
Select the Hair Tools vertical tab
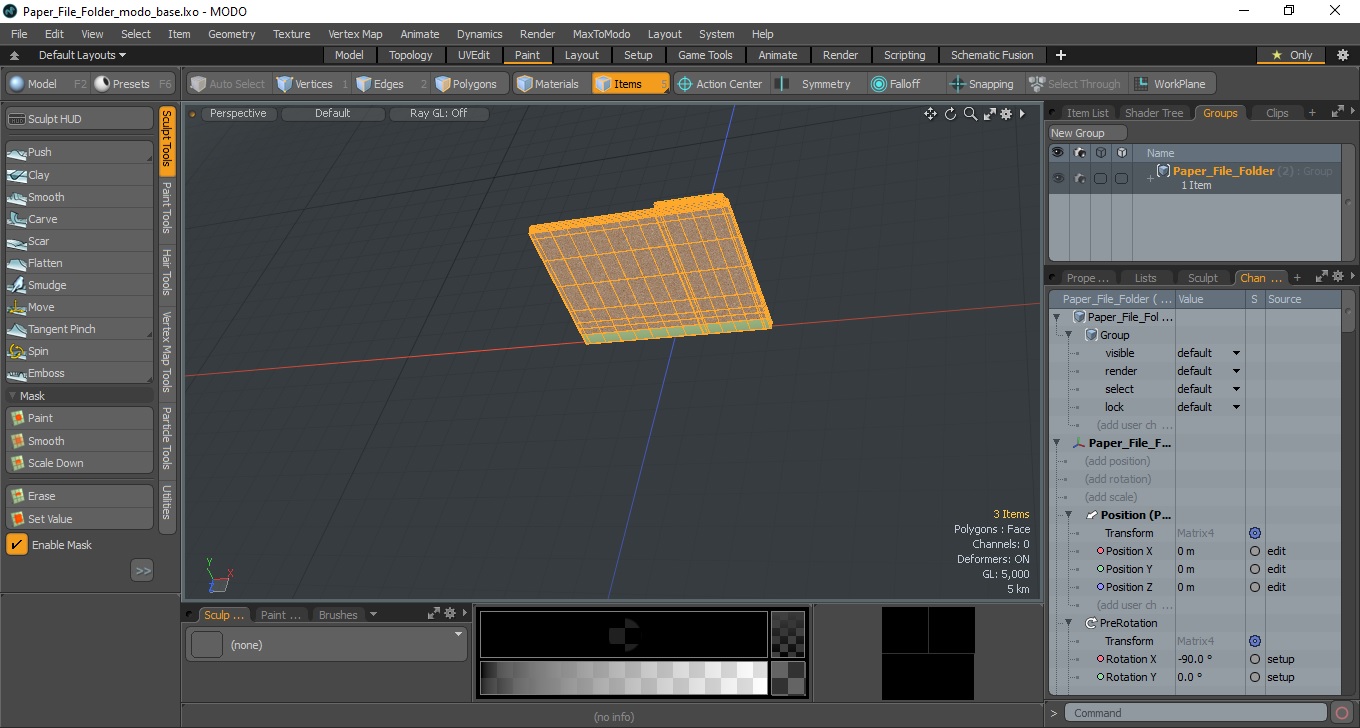click(x=167, y=271)
